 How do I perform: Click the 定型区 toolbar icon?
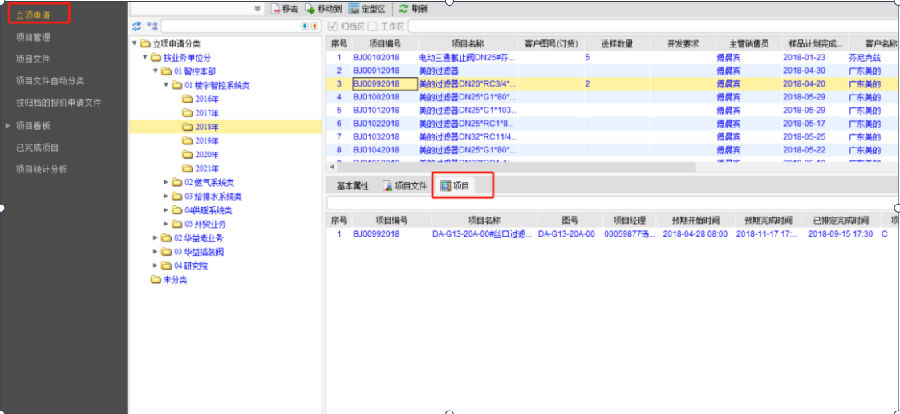[x=354, y=9]
